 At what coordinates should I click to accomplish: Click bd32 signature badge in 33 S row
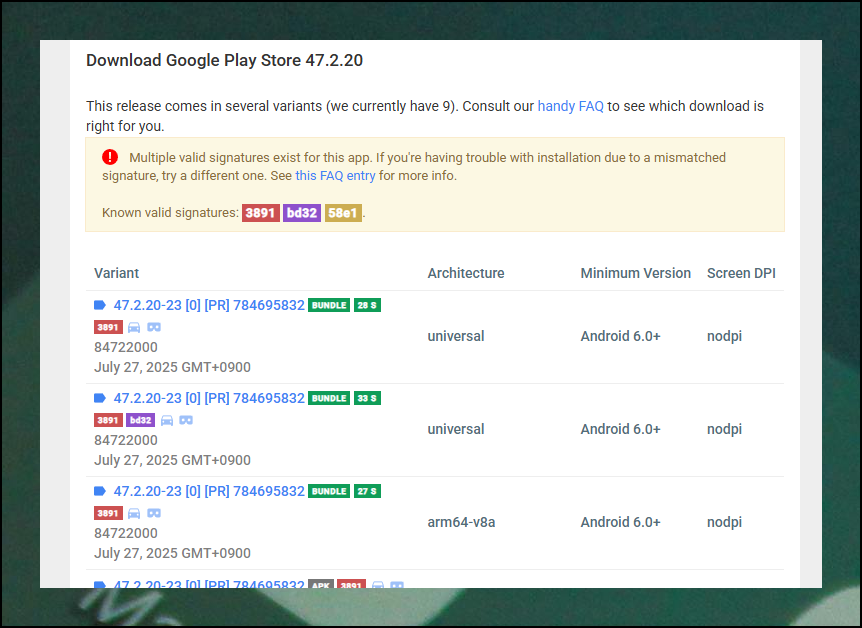click(140, 420)
